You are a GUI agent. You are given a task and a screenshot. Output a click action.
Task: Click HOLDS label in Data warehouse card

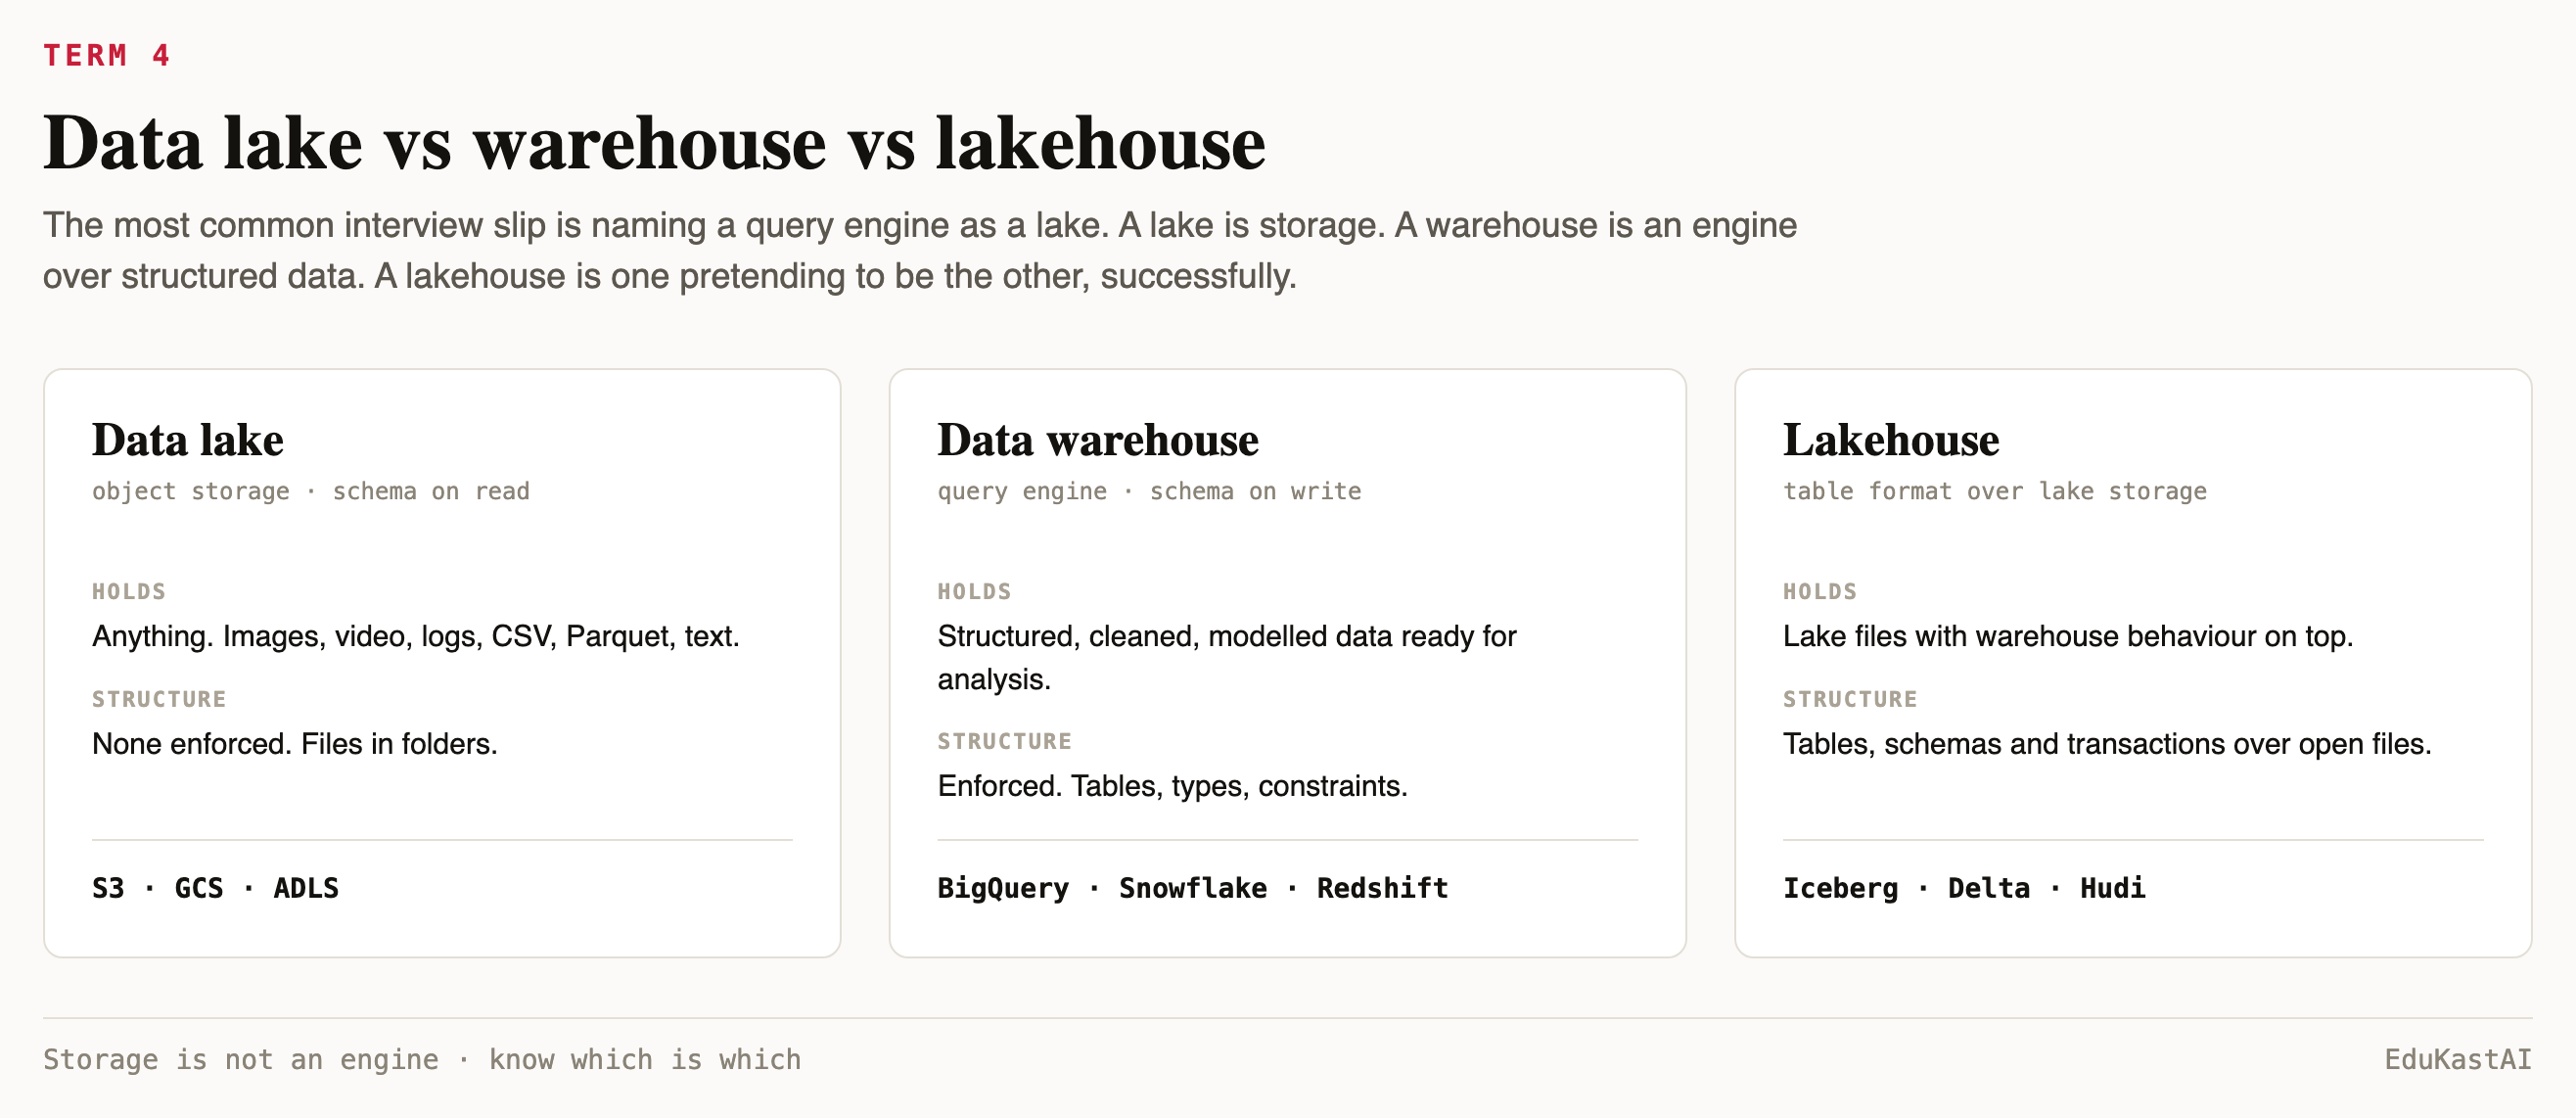point(974,592)
